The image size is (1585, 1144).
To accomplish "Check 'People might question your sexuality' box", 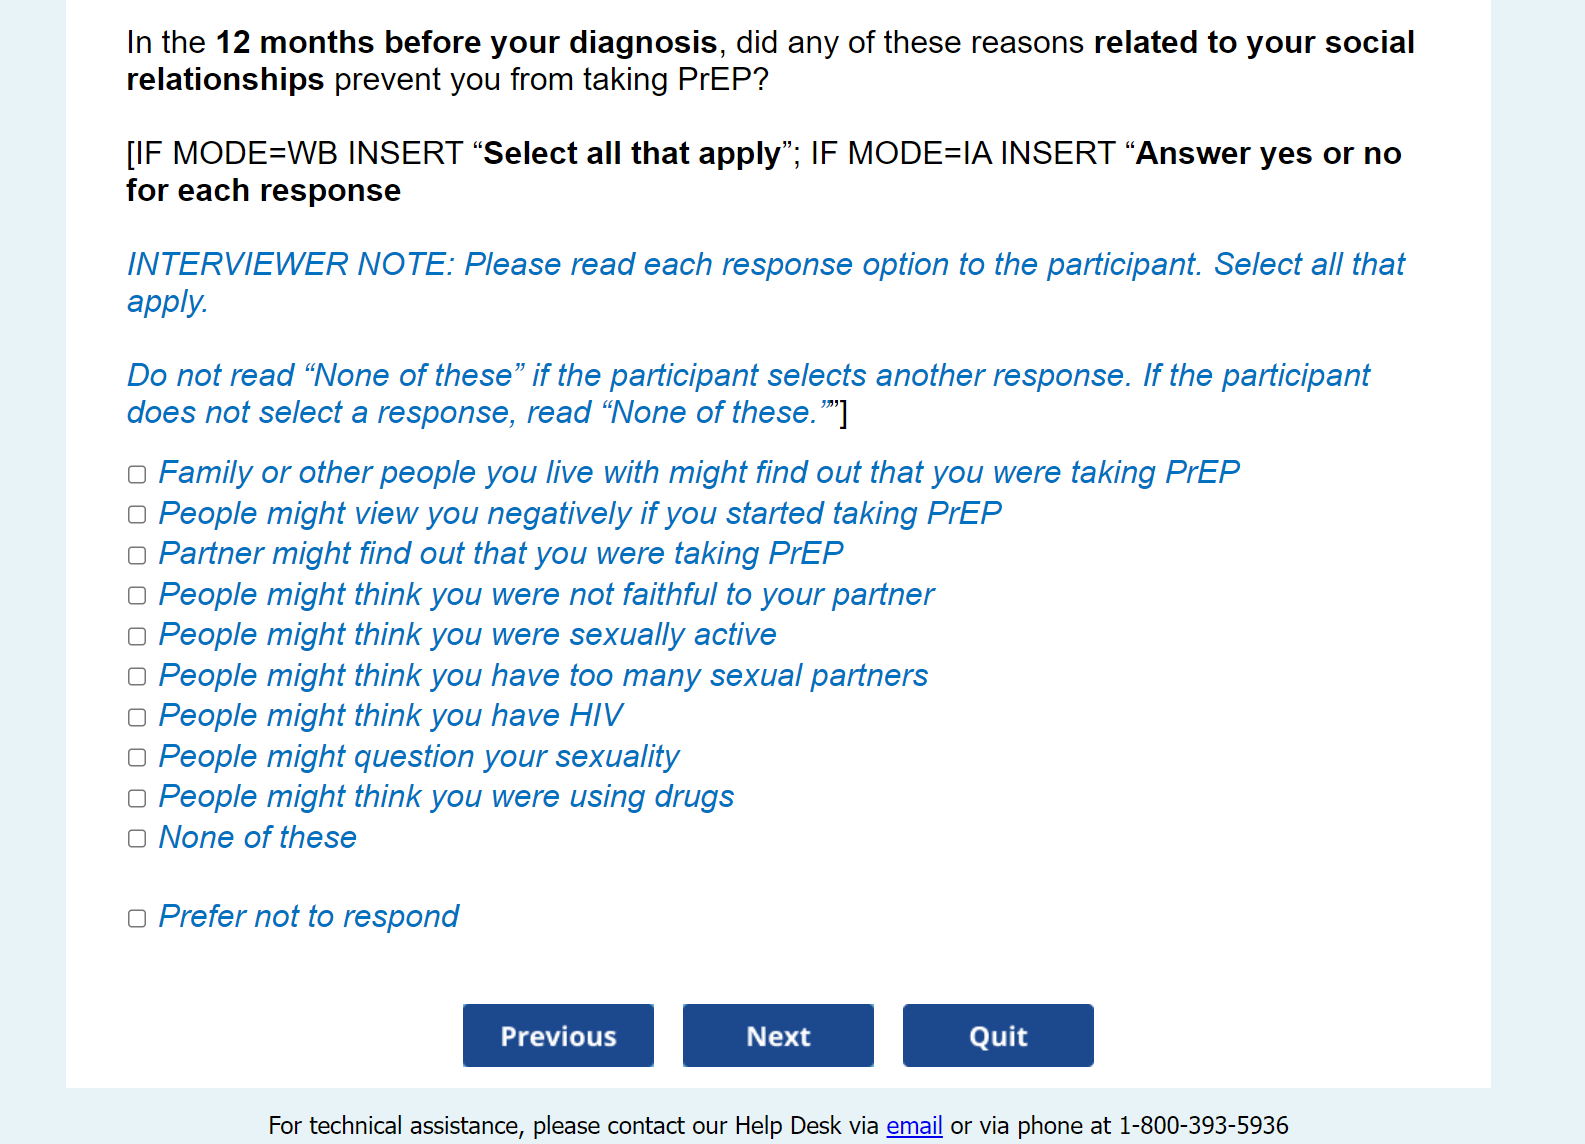I will pyautogui.click(x=137, y=758).
